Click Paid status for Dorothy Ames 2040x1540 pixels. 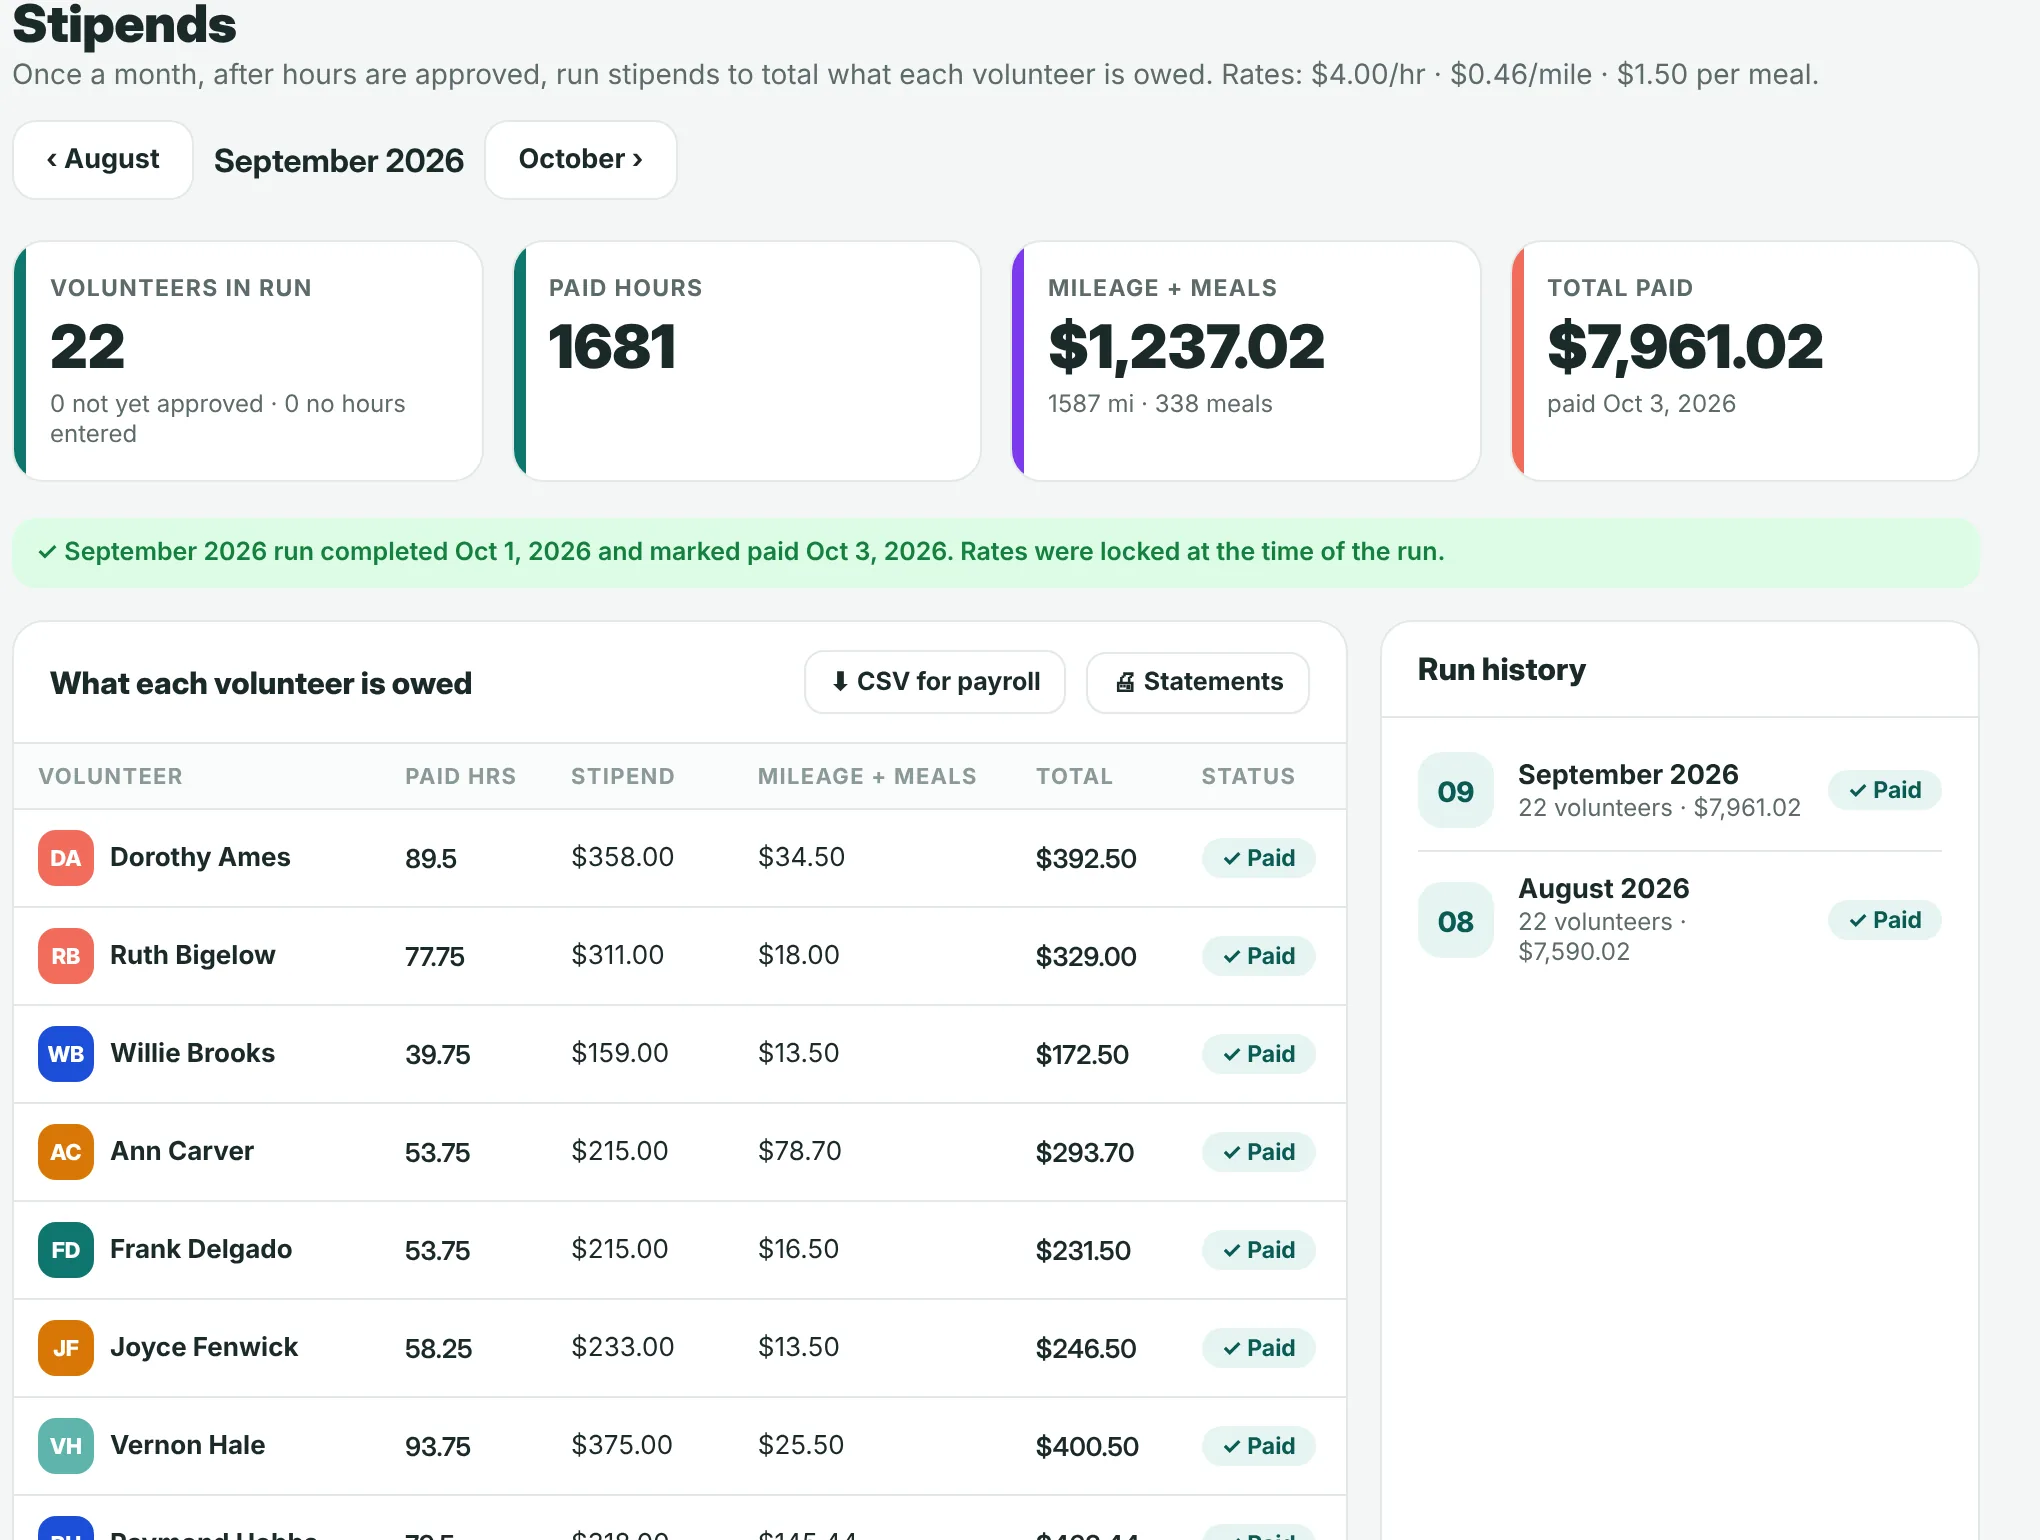[x=1258, y=858]
